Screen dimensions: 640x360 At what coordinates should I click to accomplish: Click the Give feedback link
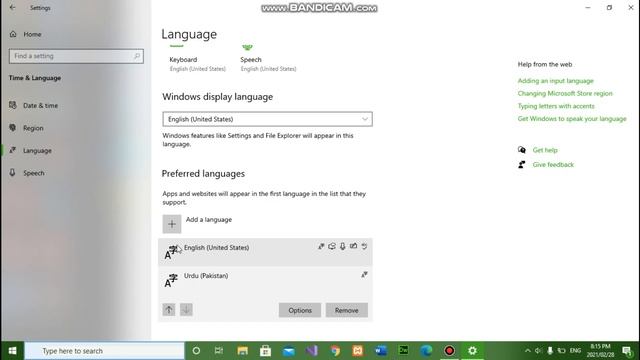pyautogui.click(x=553, y=164)
